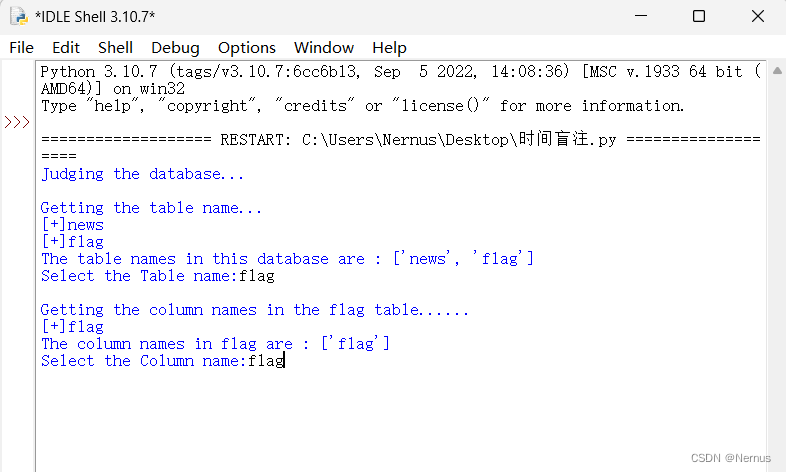Open the Debug menu
Viewport: 786px width, 472px height.
pos(175,48)
